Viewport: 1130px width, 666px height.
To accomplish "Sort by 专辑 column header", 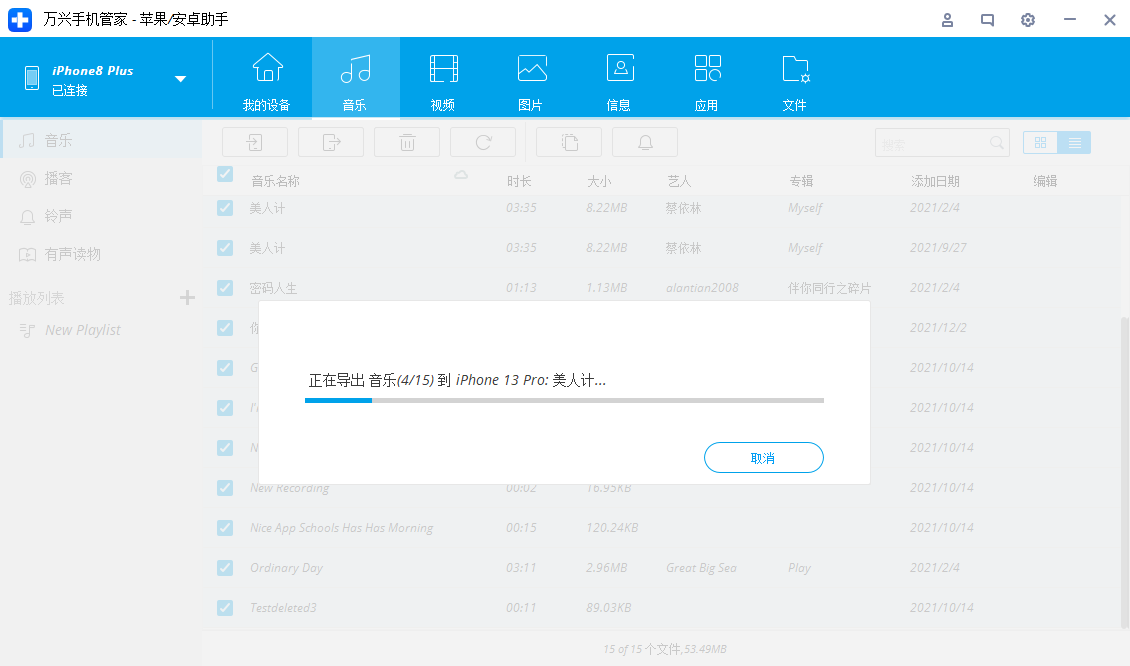I will pos(801,181).
